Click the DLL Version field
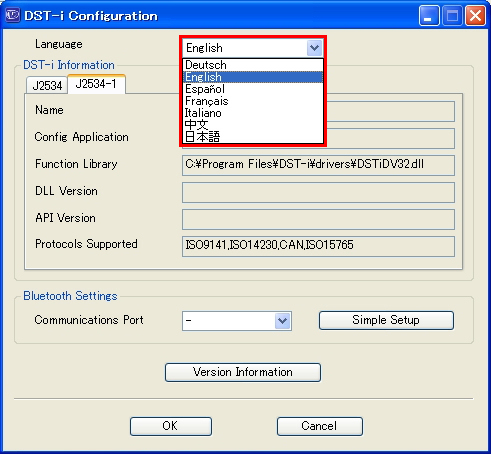This screenshot has width=491, height=454. (318, 192)
